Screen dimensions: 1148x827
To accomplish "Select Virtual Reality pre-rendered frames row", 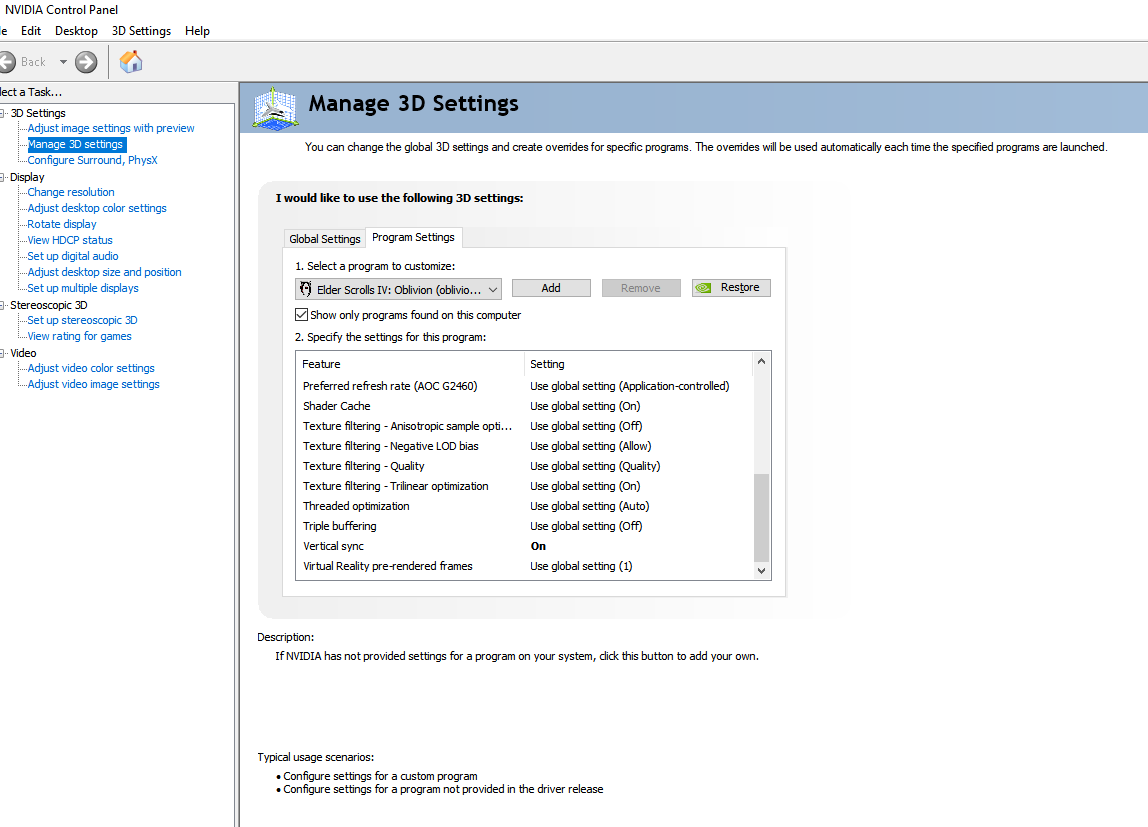I will point(524,566).
